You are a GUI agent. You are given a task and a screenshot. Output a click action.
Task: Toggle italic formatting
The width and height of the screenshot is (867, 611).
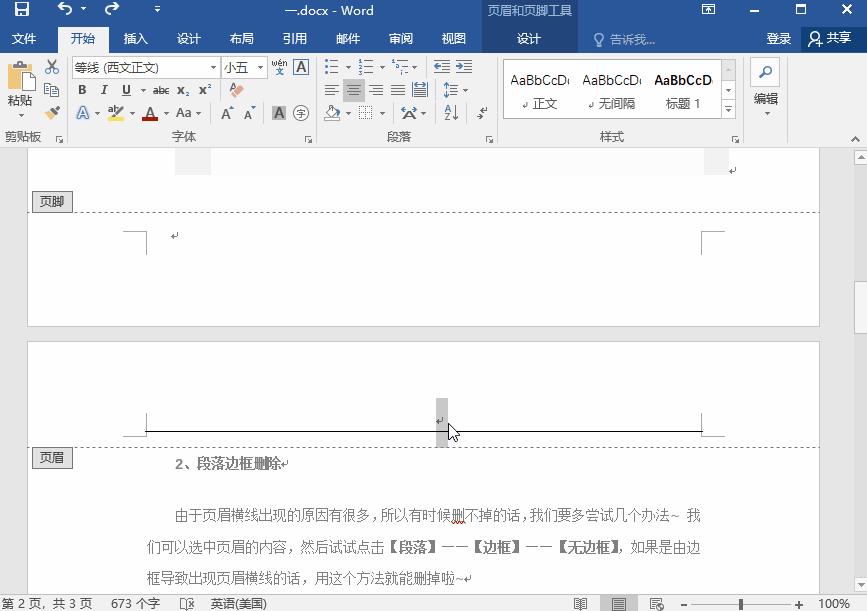[104, 89]
